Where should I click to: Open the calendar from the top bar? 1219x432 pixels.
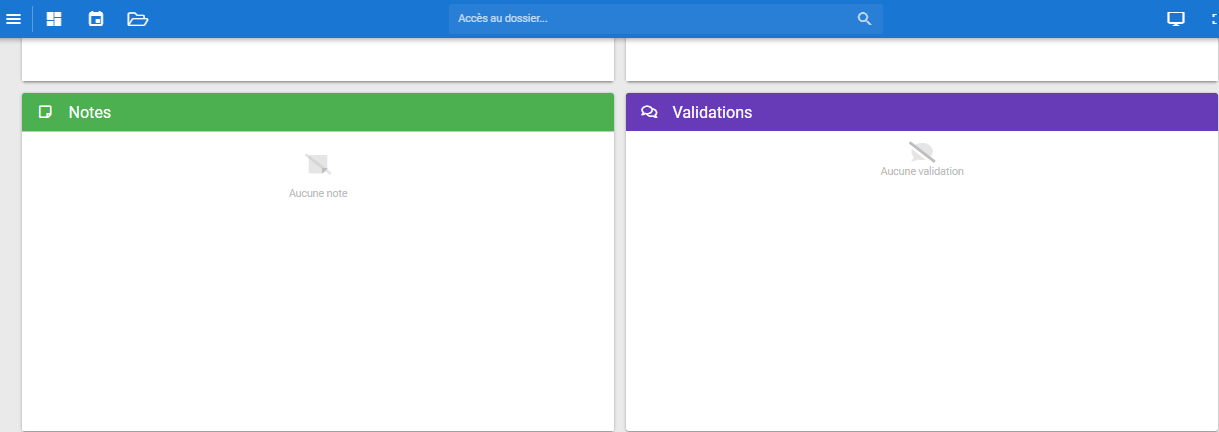click(x=96, y=19)
